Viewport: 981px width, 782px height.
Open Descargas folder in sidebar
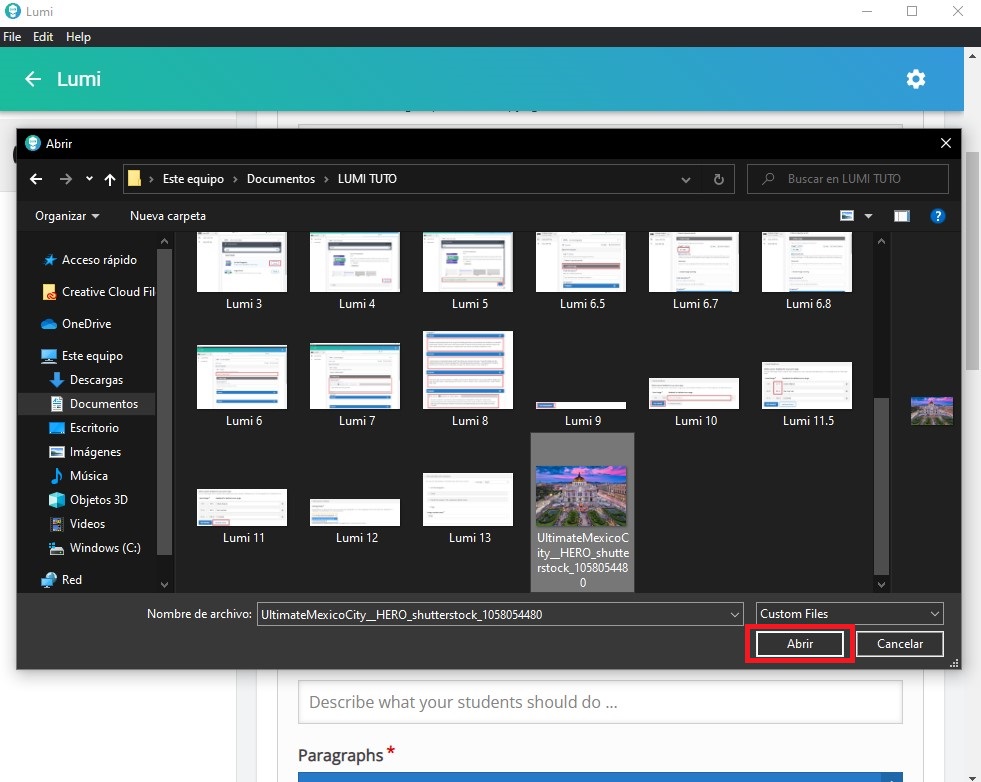[96, 380]
